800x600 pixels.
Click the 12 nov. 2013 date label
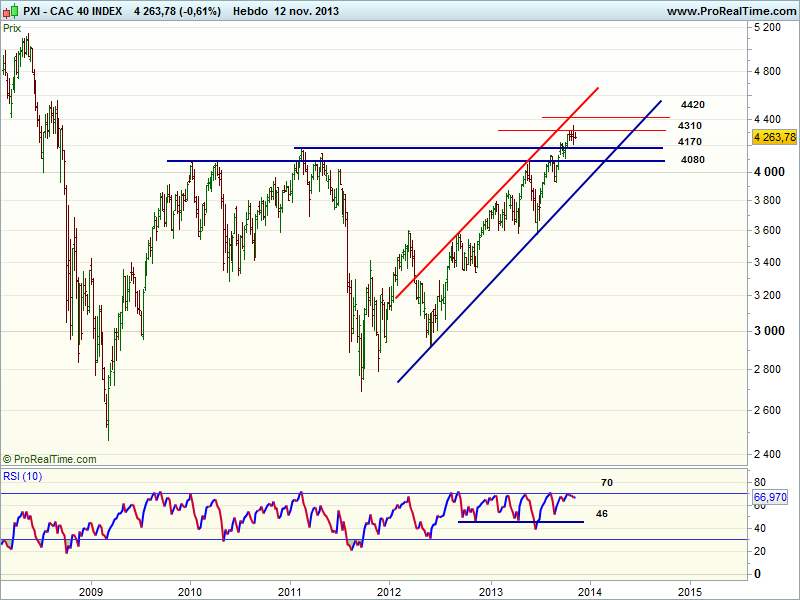(313, 11)
